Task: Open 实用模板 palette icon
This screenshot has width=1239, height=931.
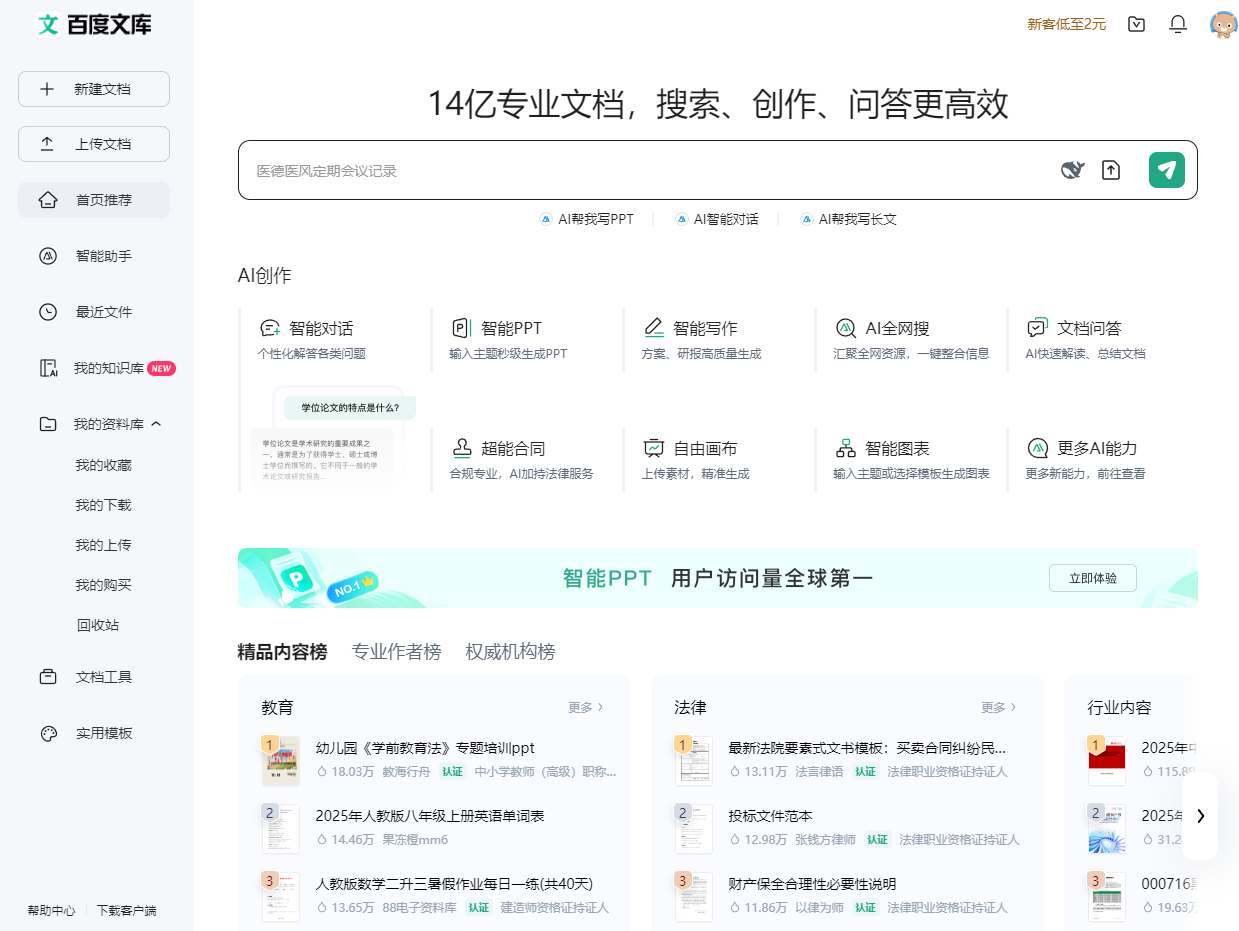Action: tap(48, 733)
